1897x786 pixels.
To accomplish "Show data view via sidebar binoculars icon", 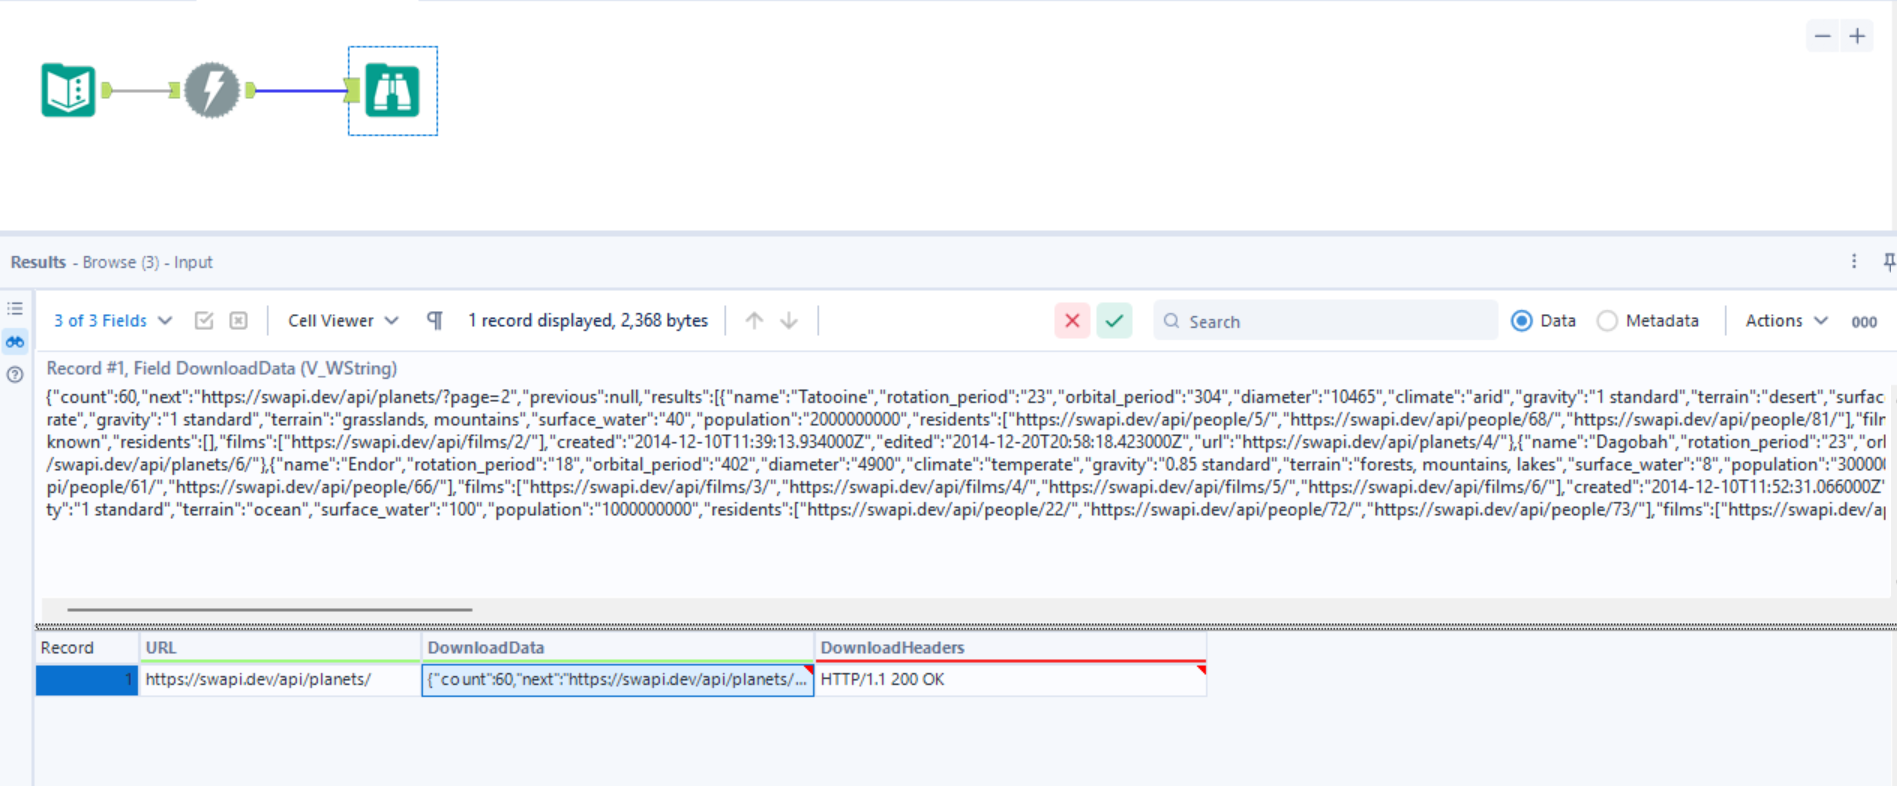I will (x=15, y=342).
